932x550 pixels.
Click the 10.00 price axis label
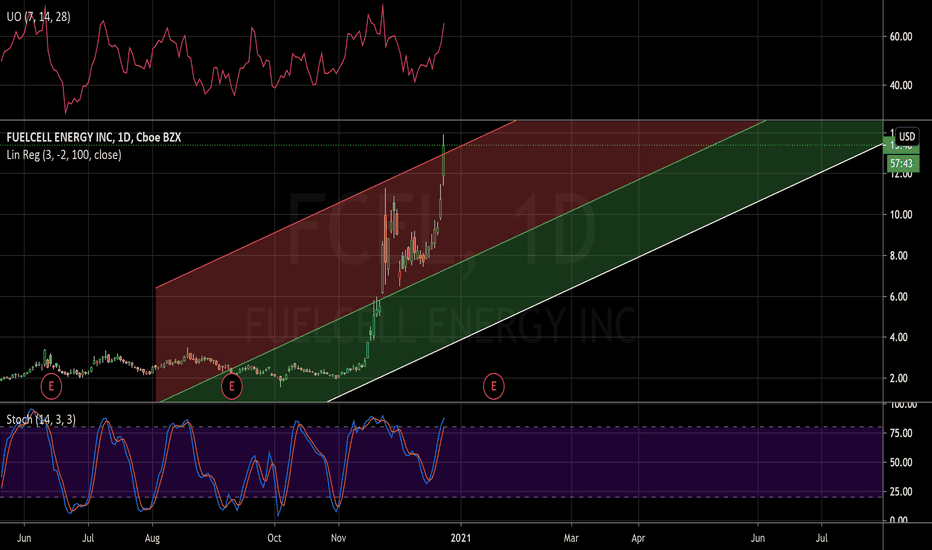900,215
